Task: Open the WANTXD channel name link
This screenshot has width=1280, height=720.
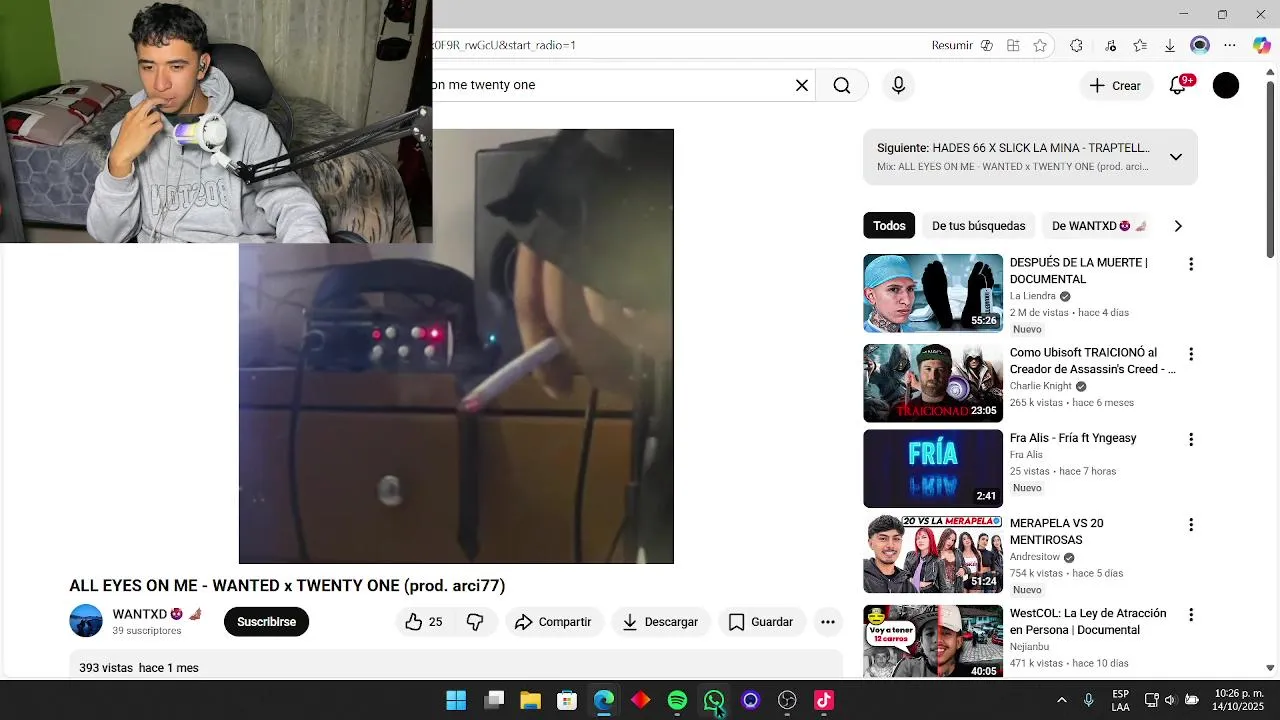Action: click(139, 614)
